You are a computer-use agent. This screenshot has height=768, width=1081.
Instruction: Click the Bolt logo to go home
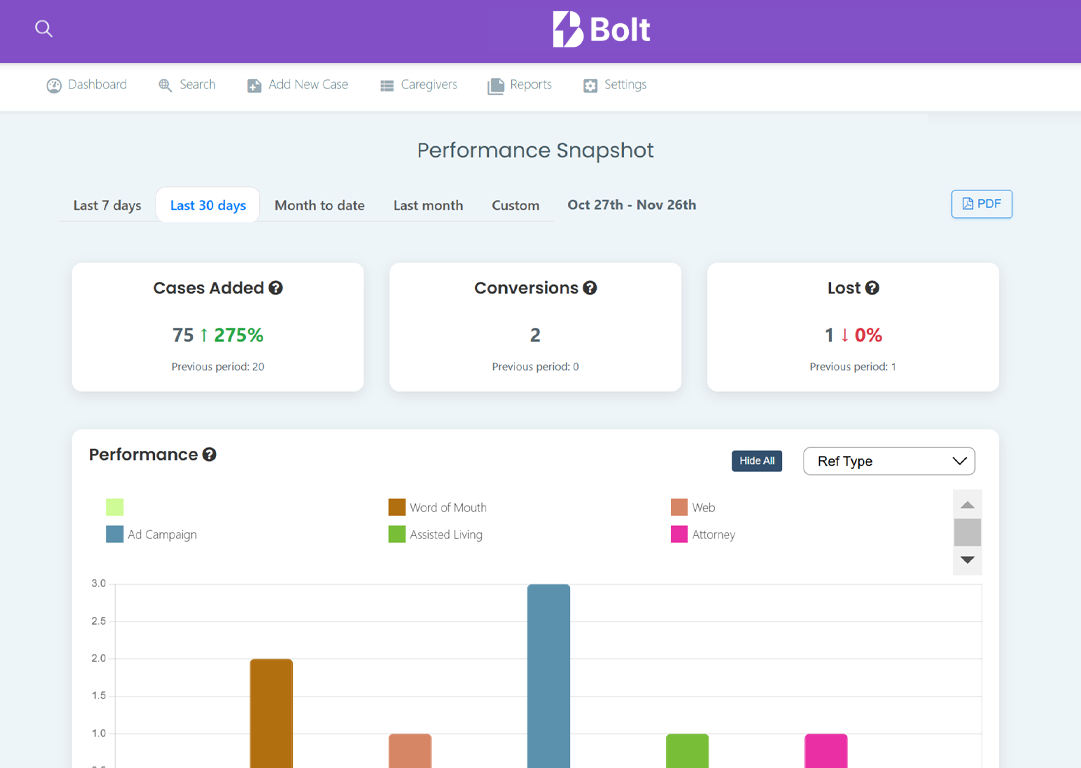click(600, 29)
